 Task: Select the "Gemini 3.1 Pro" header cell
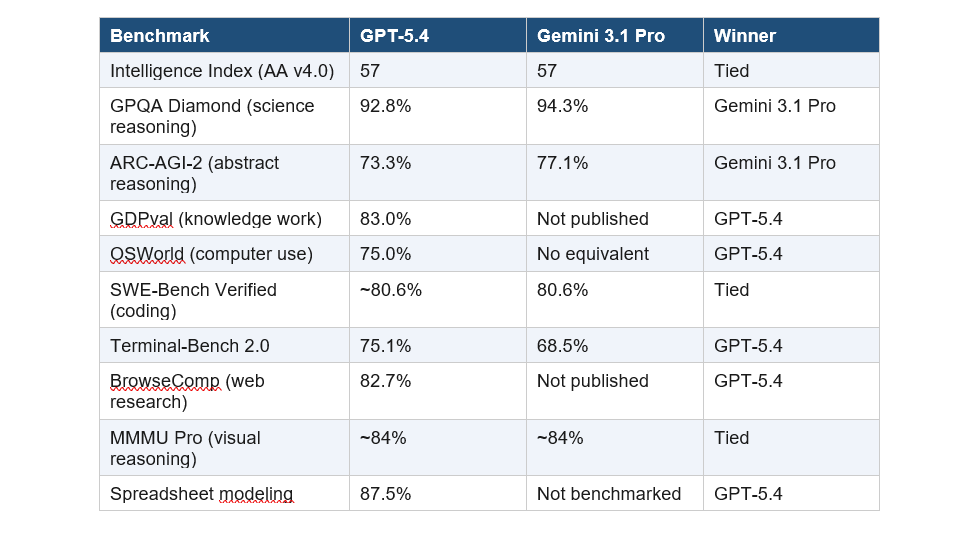[601, 36]
